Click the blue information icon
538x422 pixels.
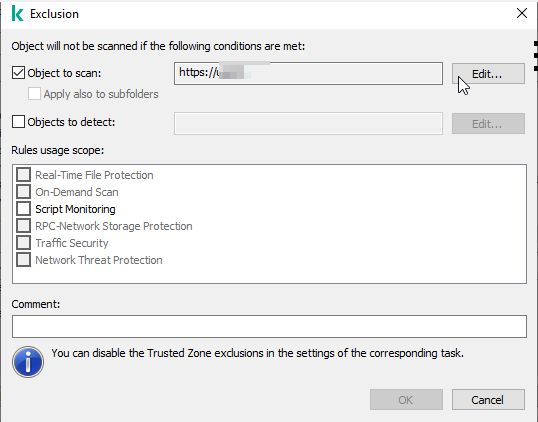28,362
